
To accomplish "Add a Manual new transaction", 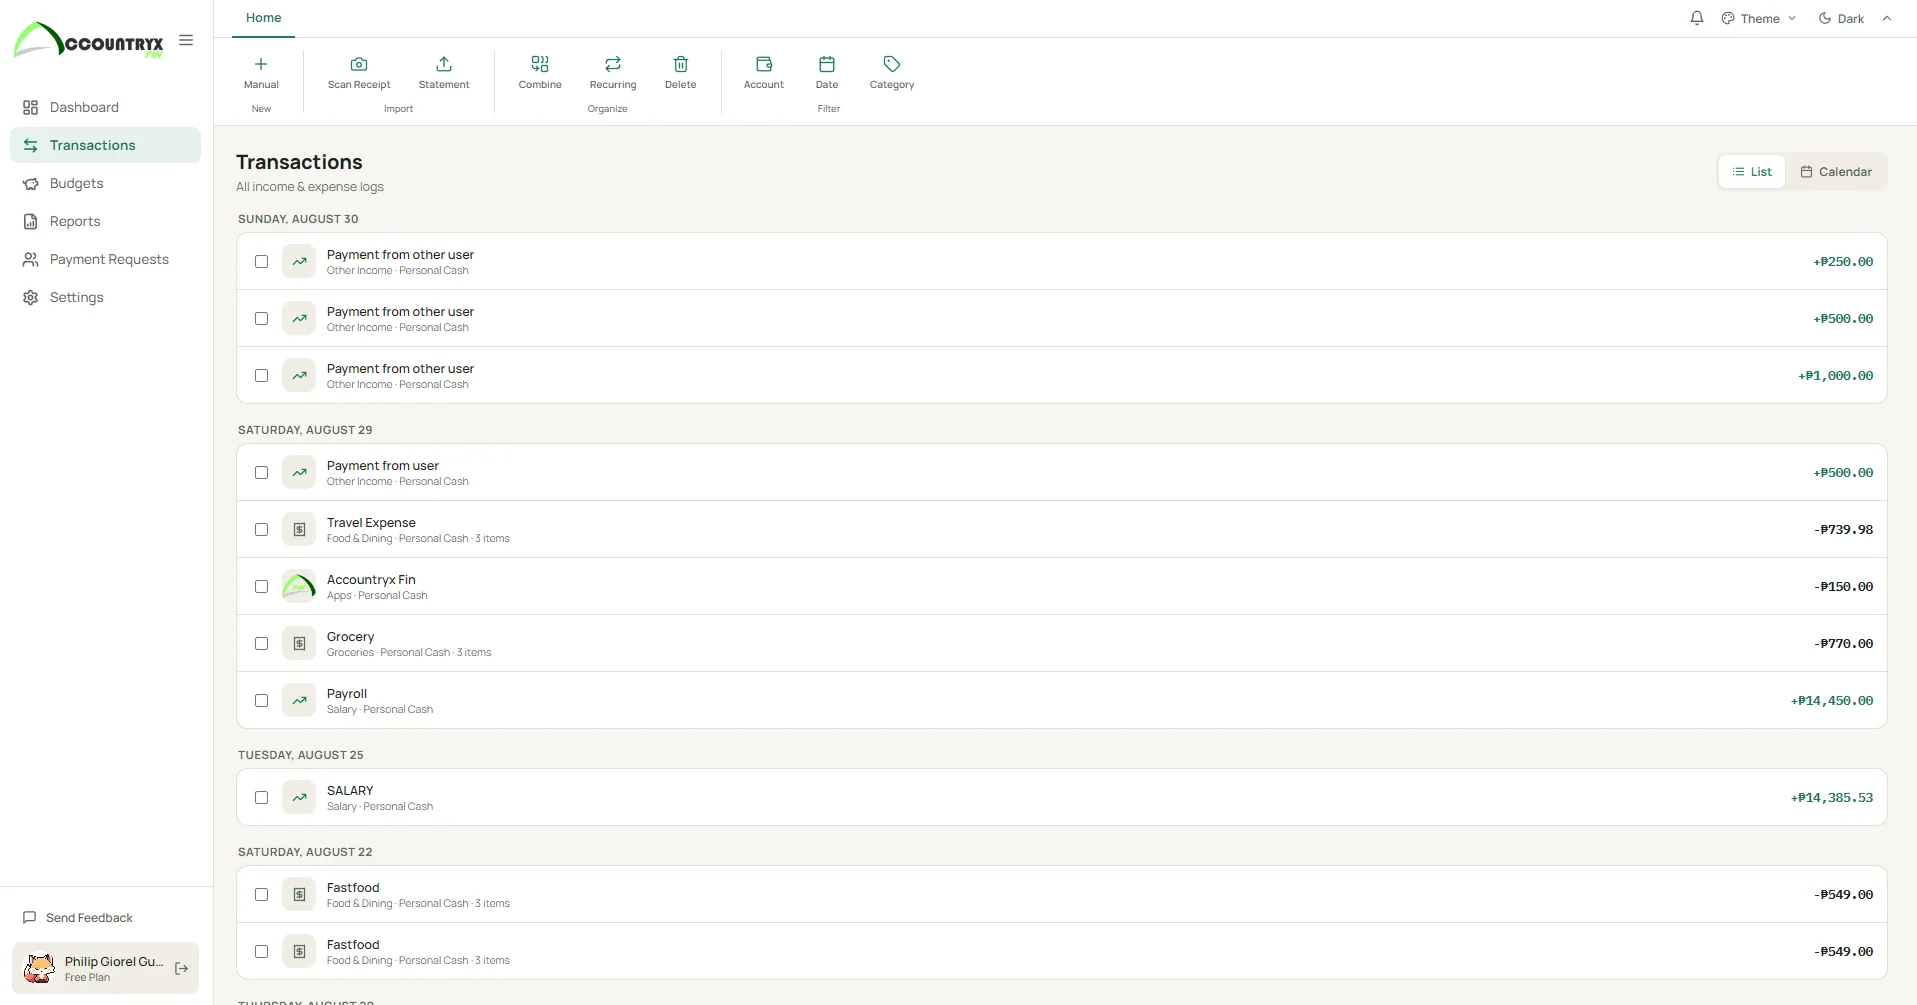I will (x=261, y=73).
